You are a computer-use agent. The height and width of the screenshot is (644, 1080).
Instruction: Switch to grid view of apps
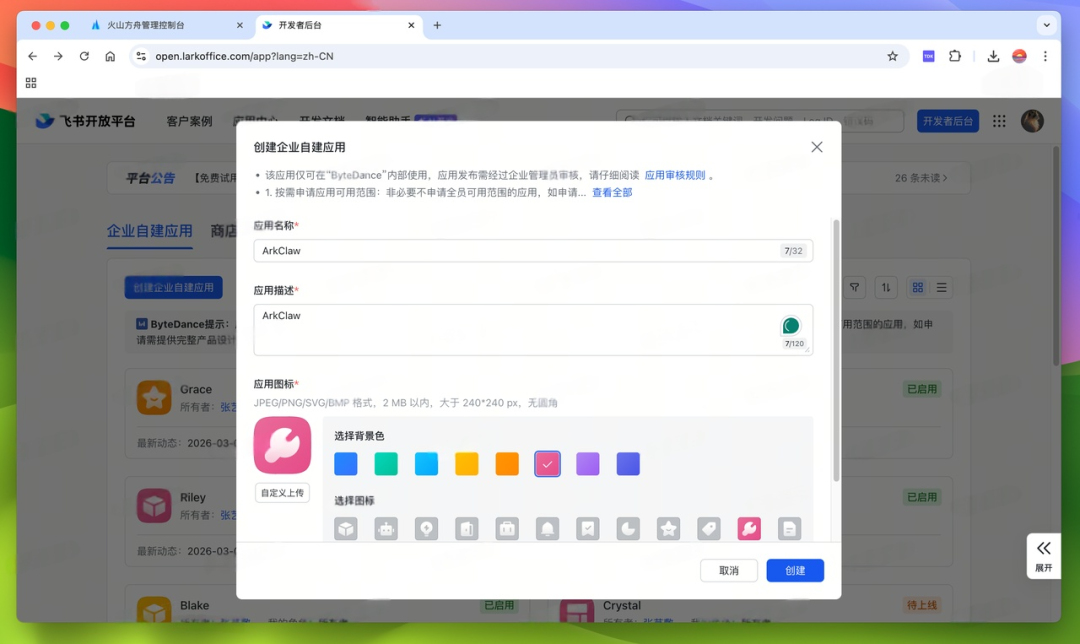[x=917, y=287]
